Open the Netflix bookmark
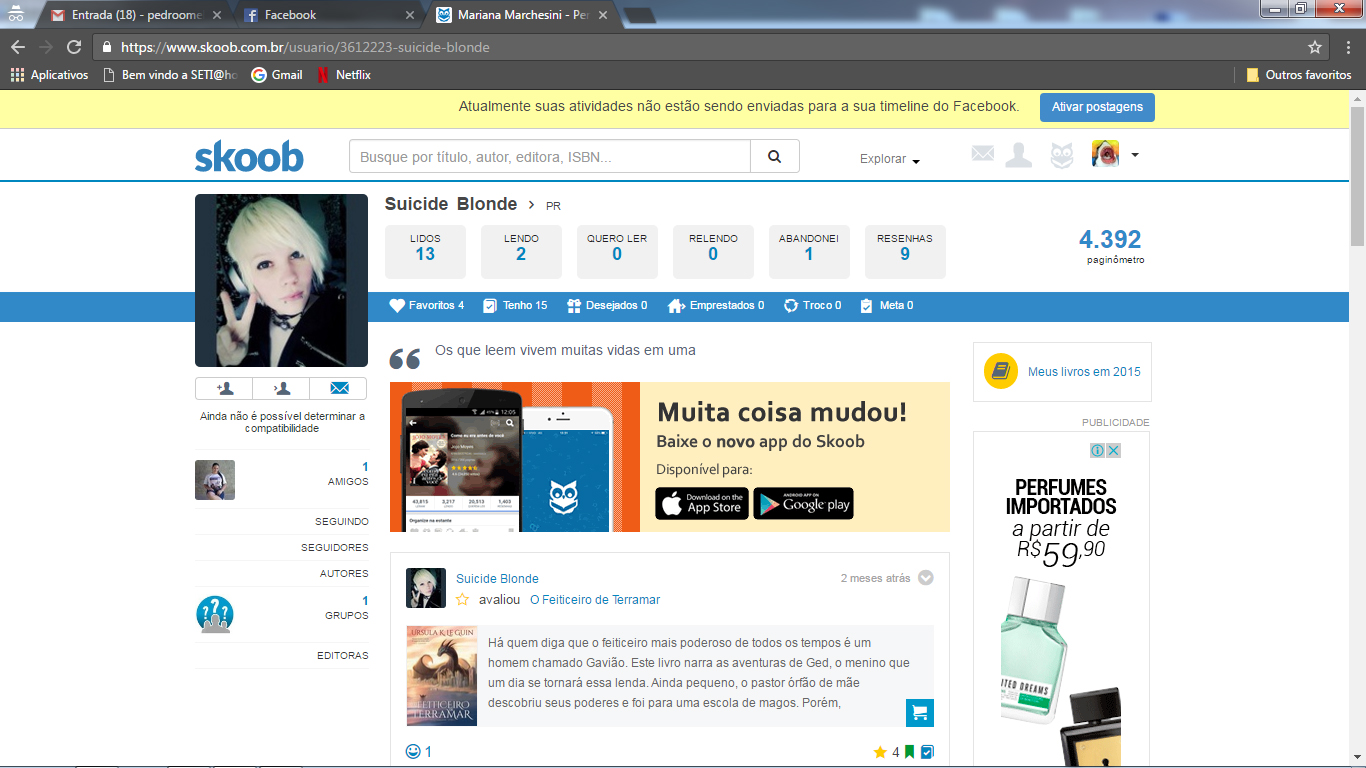The image size is (1366, 768). (343, 75)
